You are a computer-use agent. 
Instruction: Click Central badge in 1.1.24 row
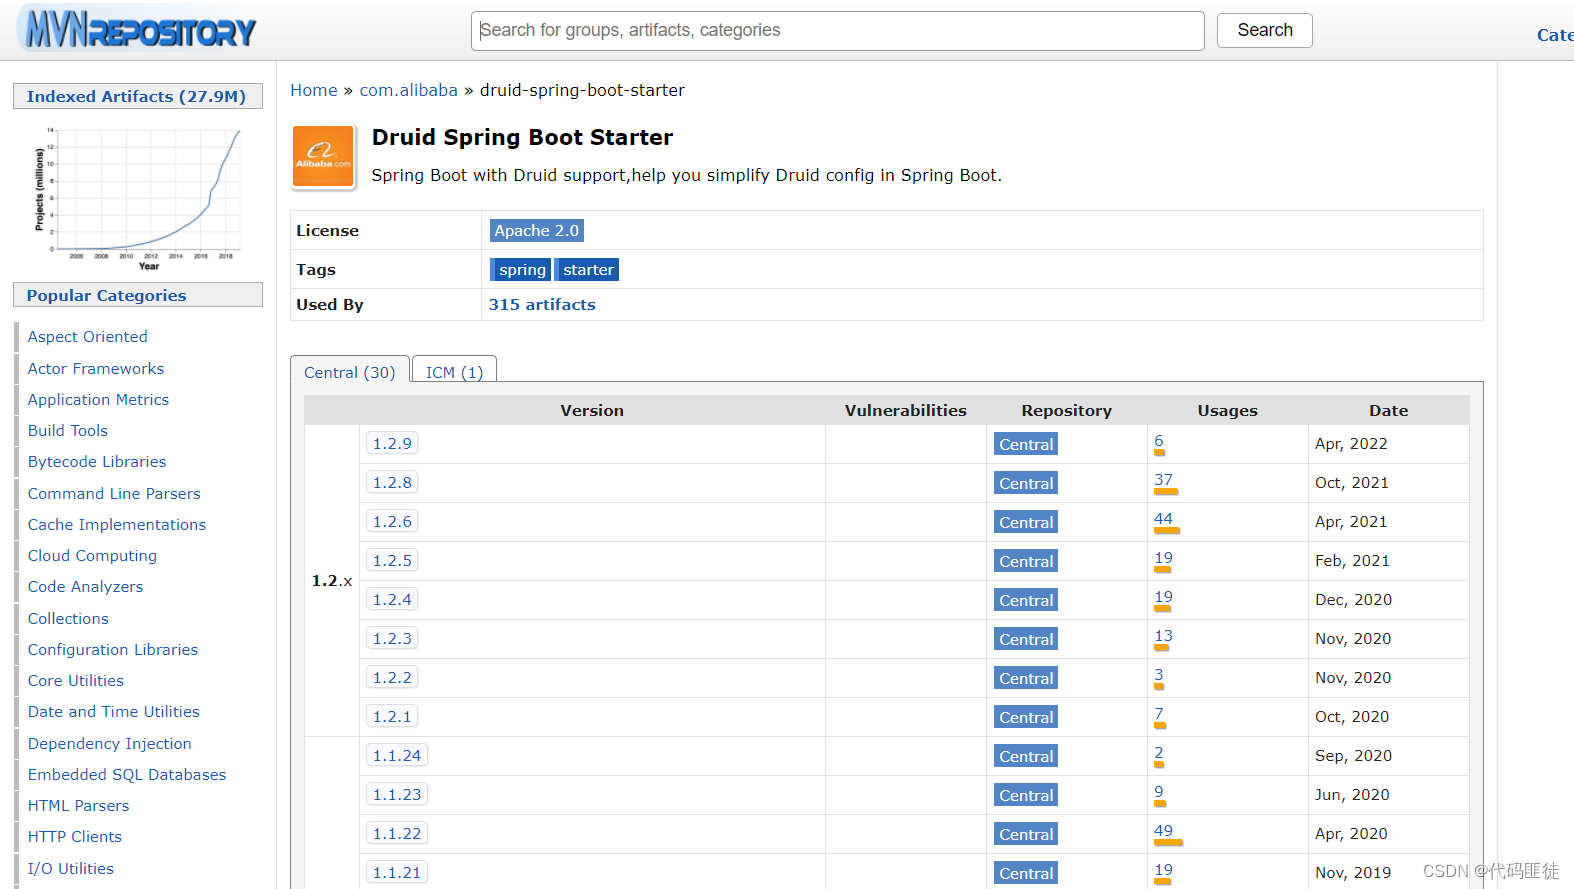pyautogui.click(x=1026, y=757)
